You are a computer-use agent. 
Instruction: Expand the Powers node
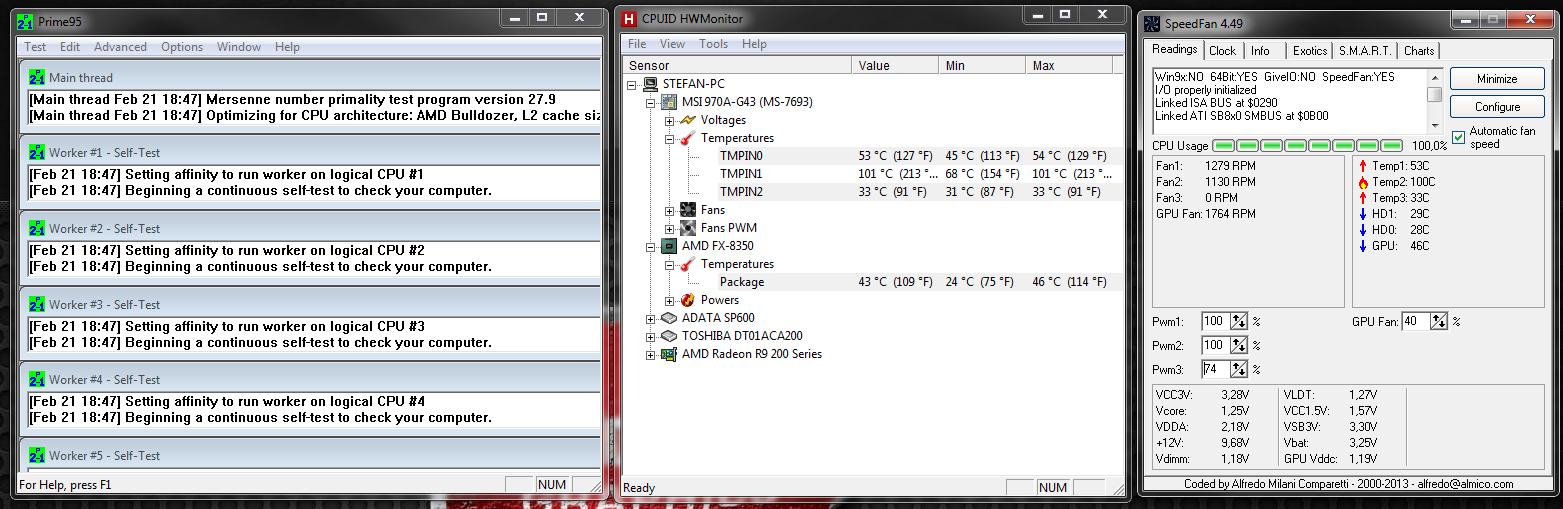coord(669,301)
